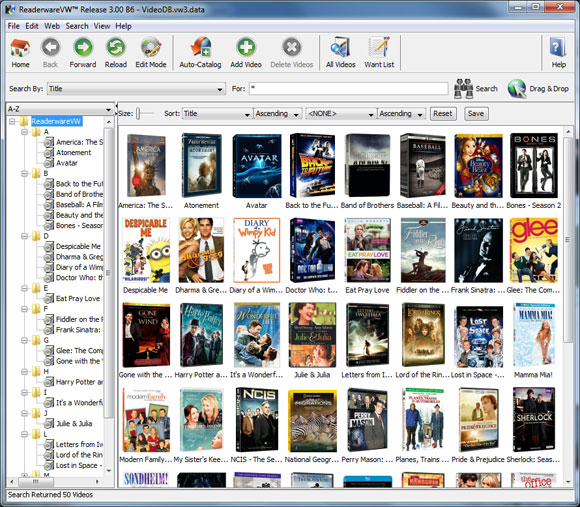Open the Web menu

tap(52, 26)
